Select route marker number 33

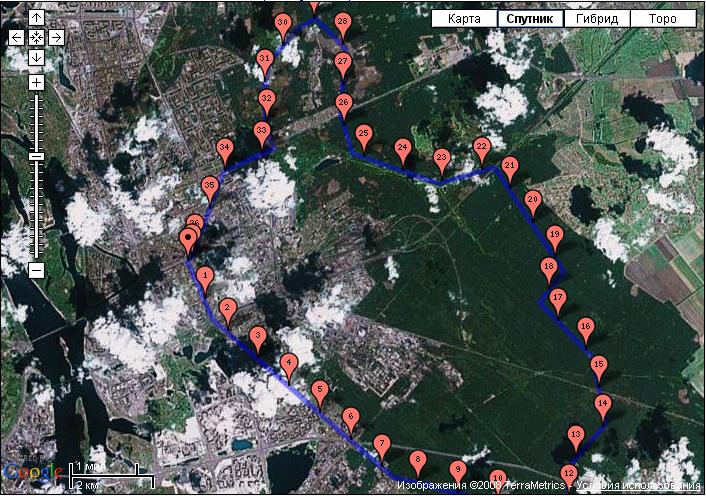click(262, 131)
